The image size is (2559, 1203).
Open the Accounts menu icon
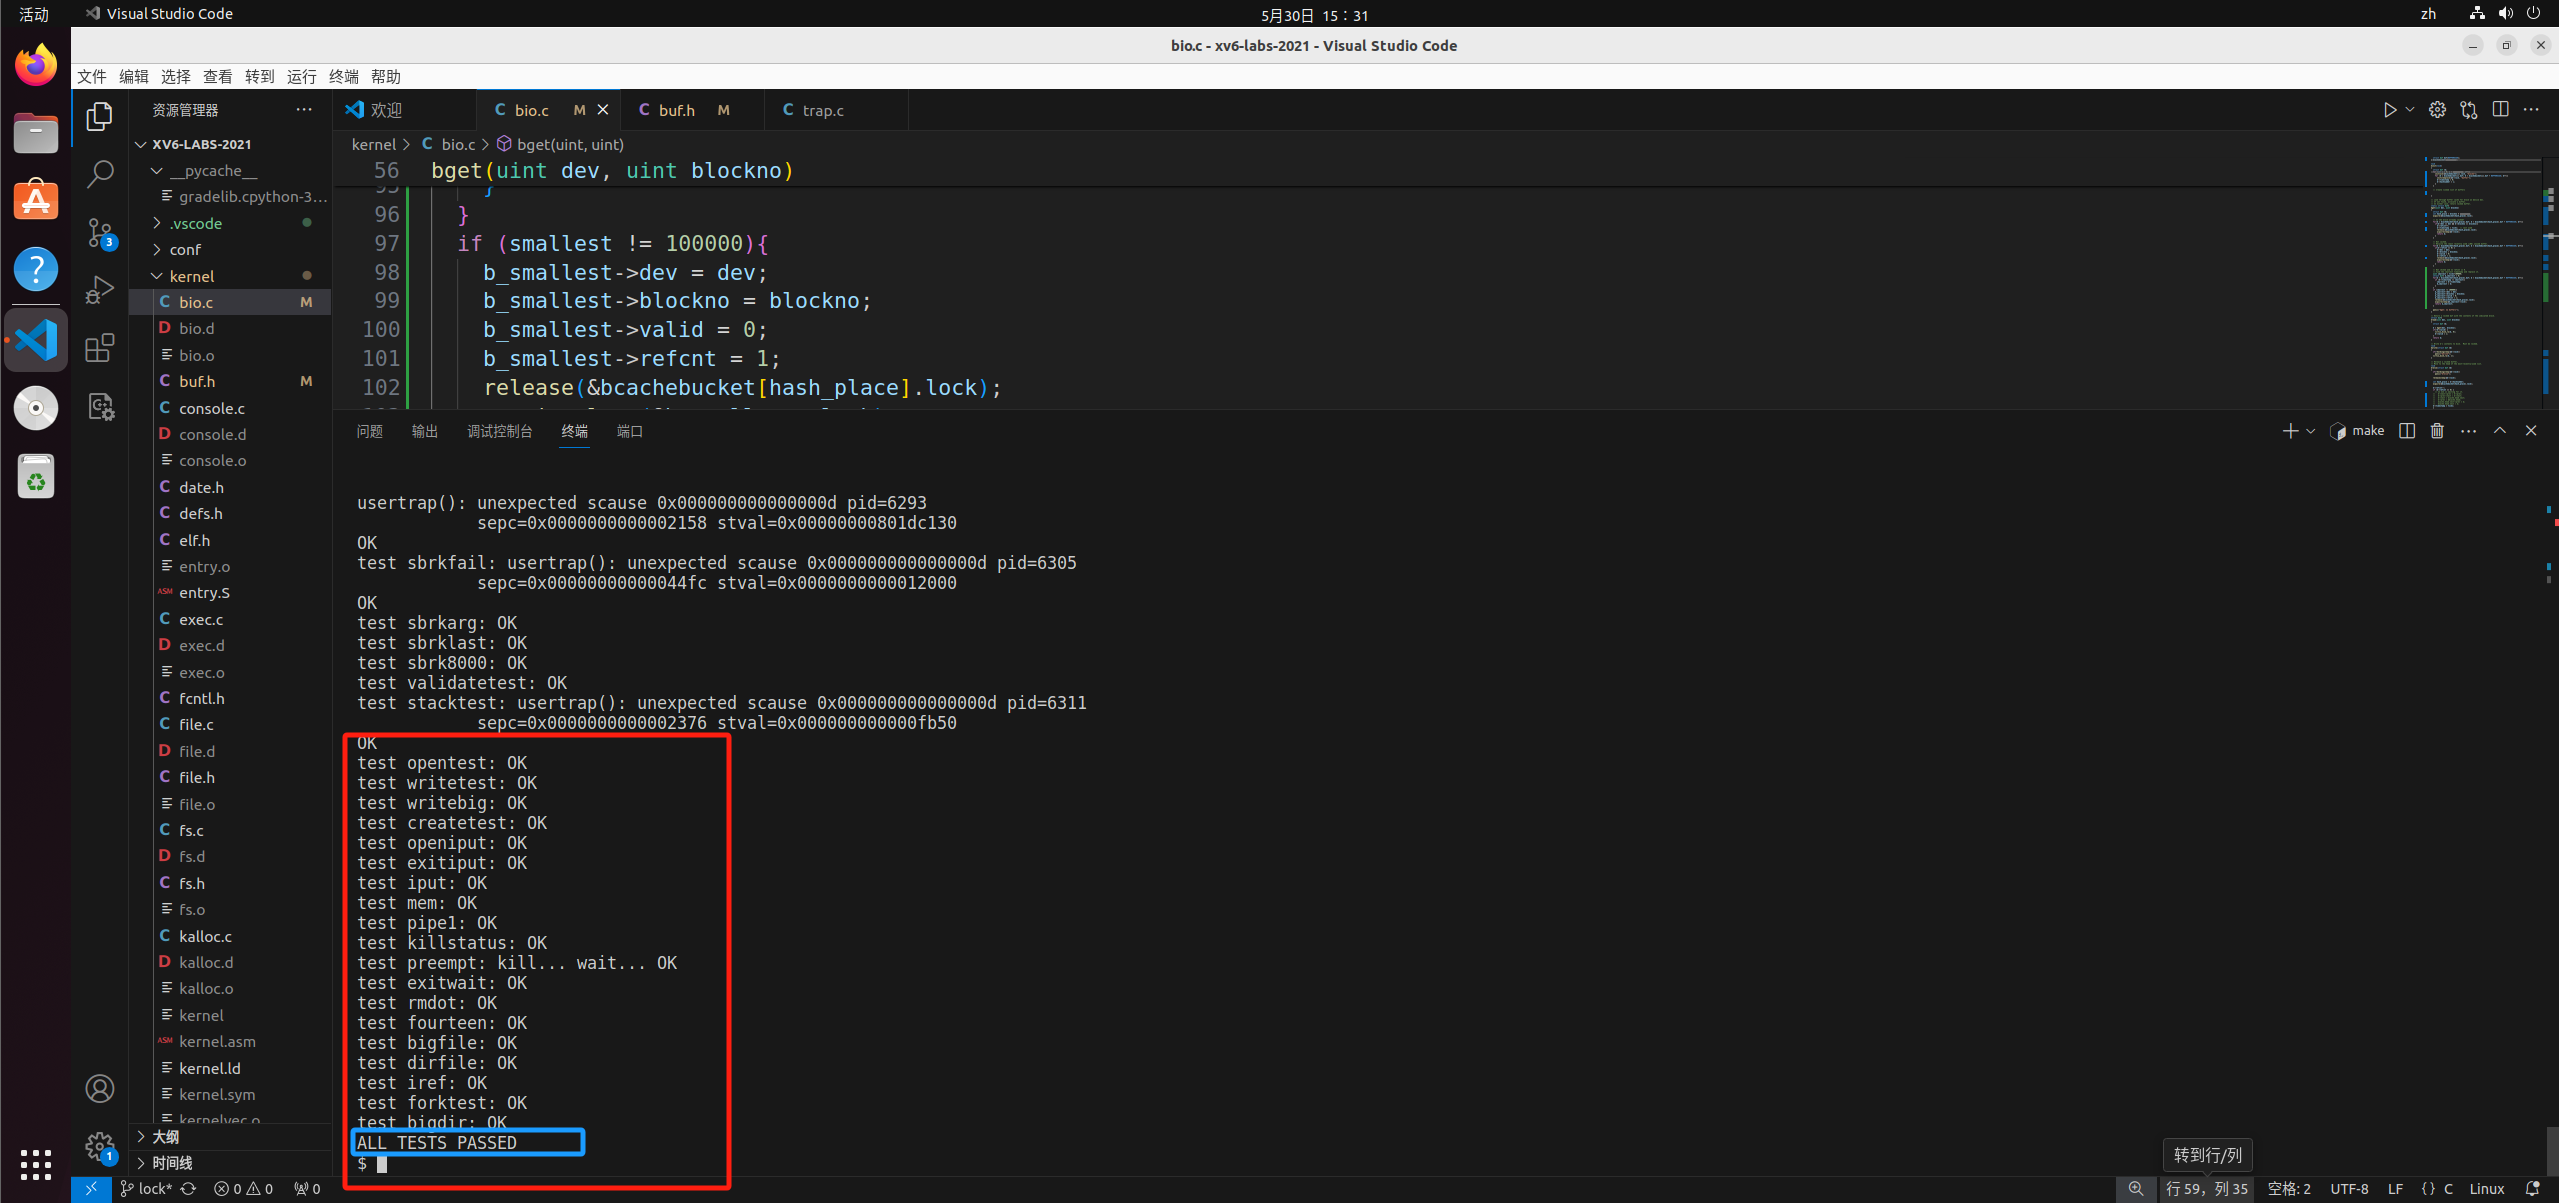[x=99, y=1088]
